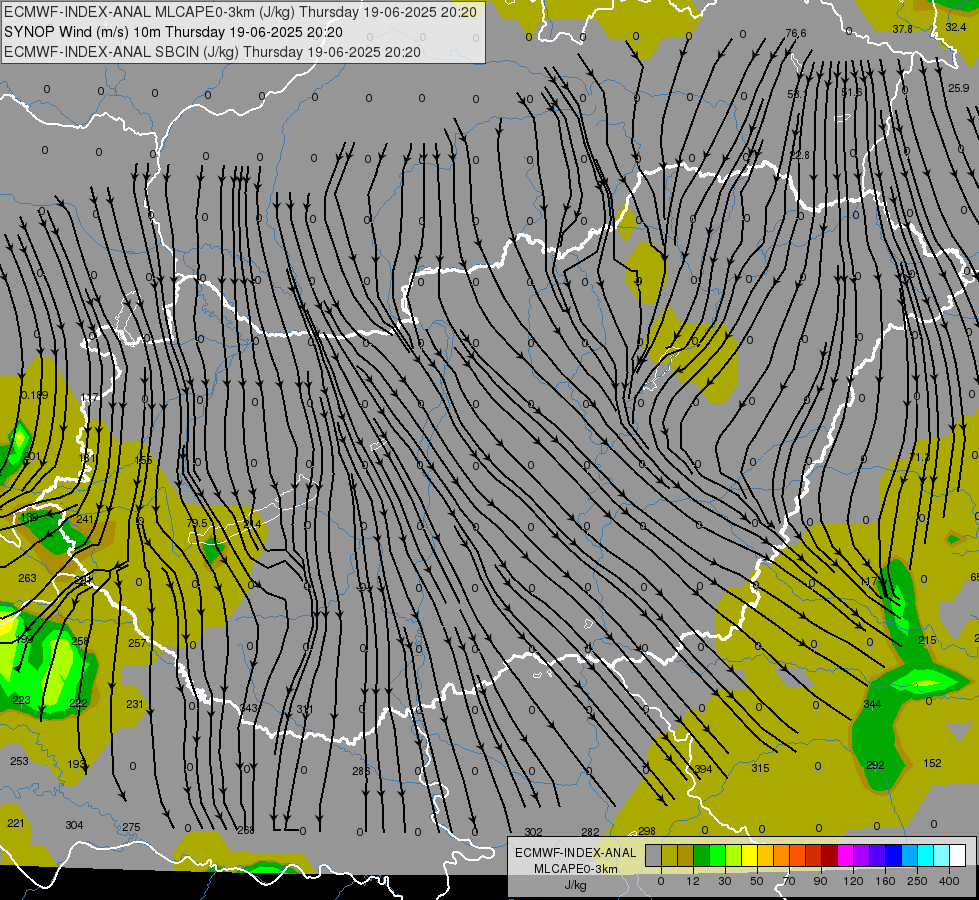Click the map value '221'
The width and height of the screenshot is (979, 900).
(16, 823)
